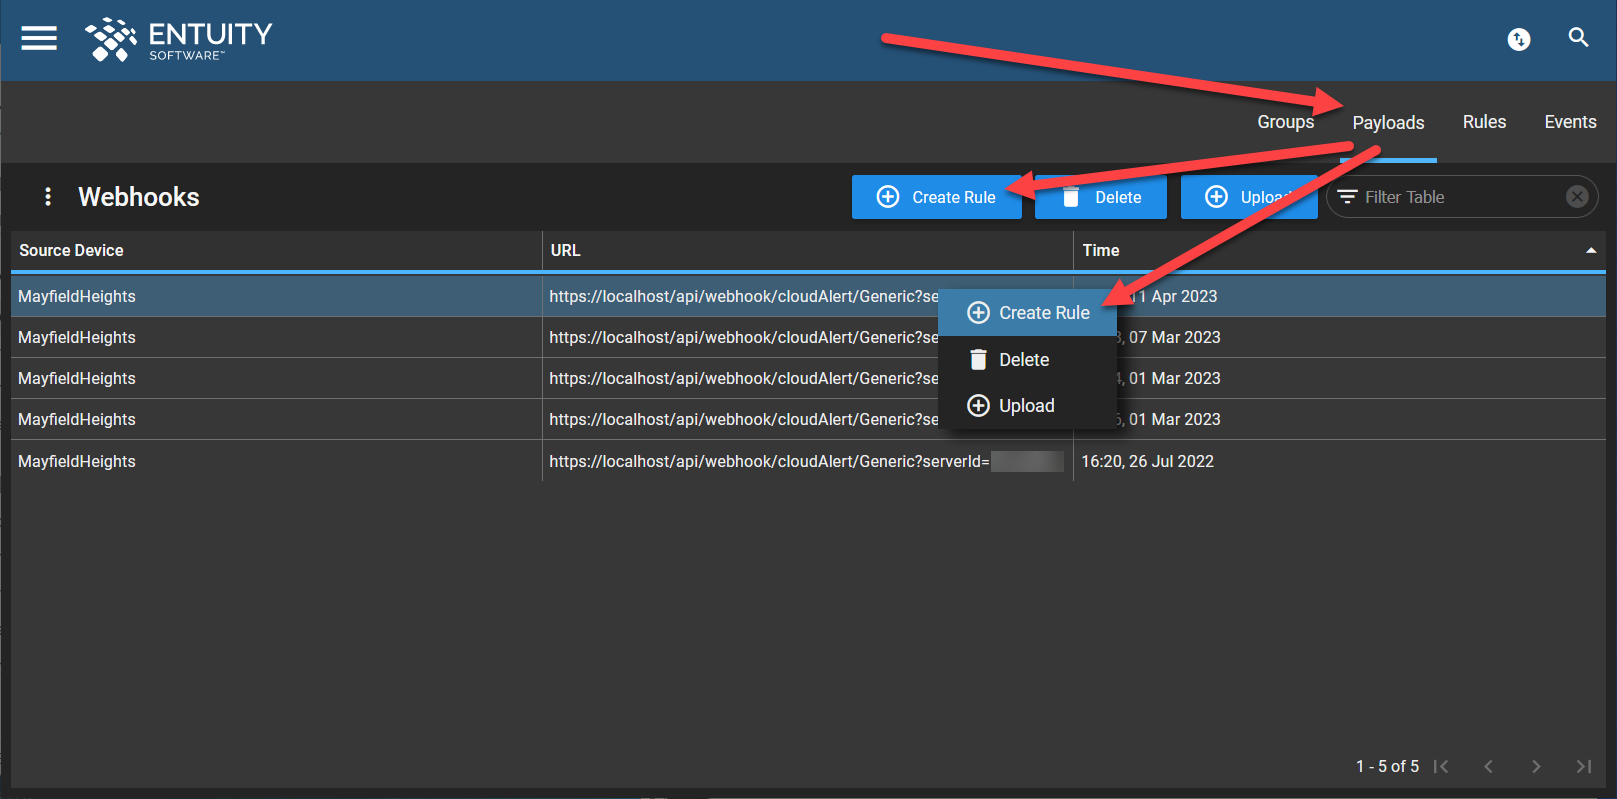Open the Webhooks three-dot overflow menu

[48, 197]
